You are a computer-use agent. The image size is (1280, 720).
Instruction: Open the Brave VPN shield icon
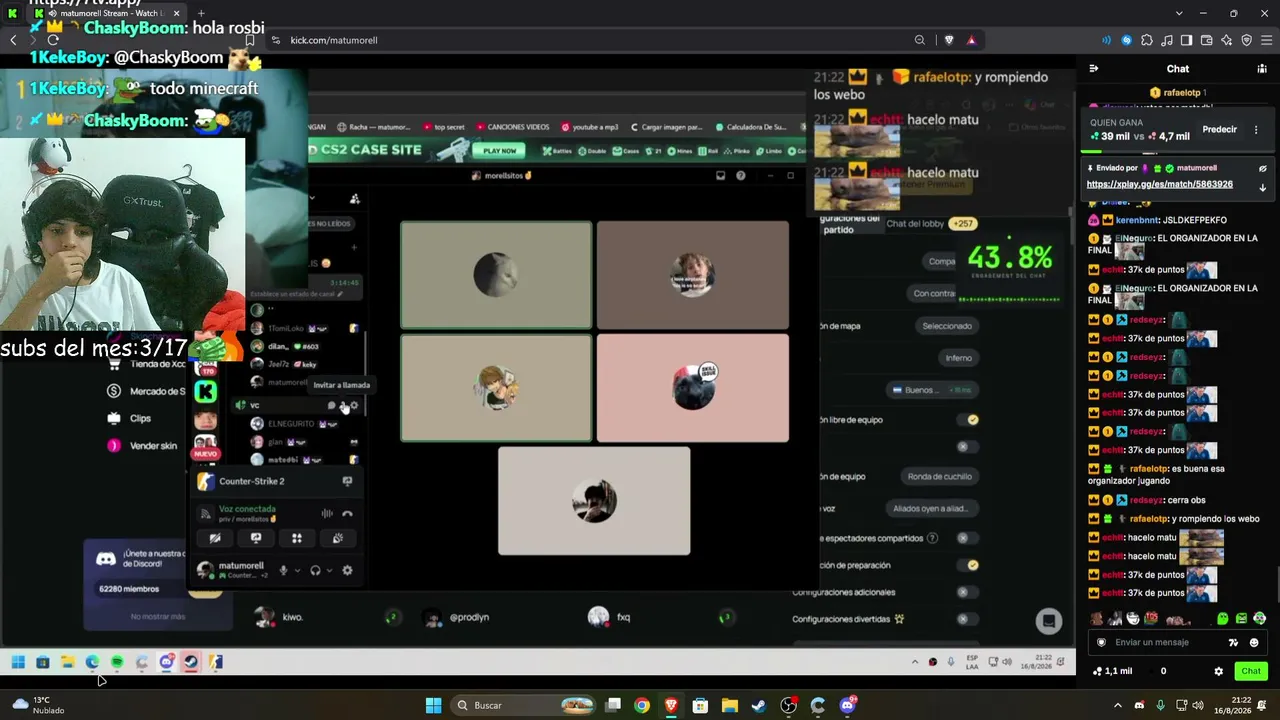(1247, 40)
